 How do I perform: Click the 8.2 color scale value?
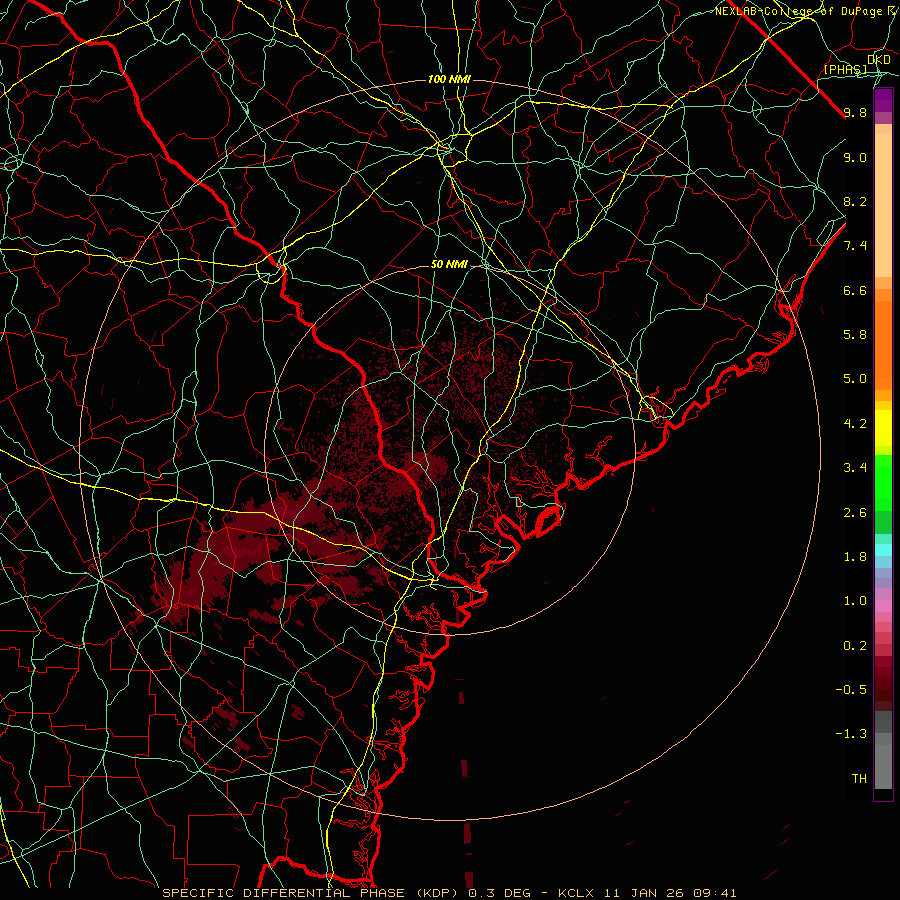(855, 201)
